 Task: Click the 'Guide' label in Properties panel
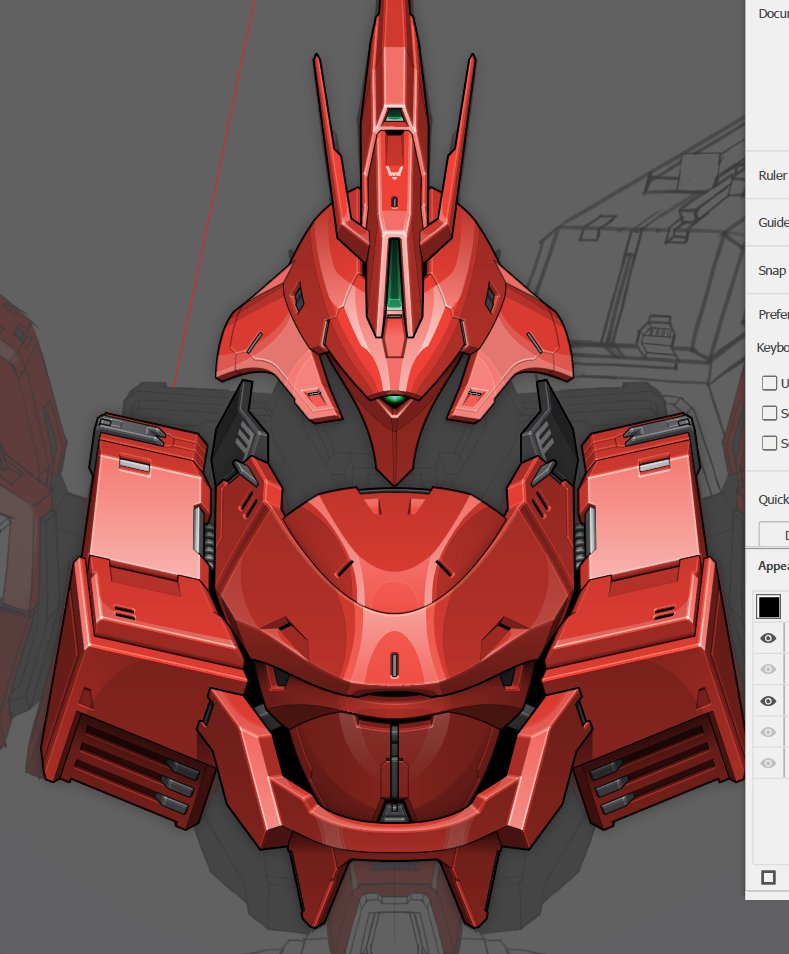[773, 222]
